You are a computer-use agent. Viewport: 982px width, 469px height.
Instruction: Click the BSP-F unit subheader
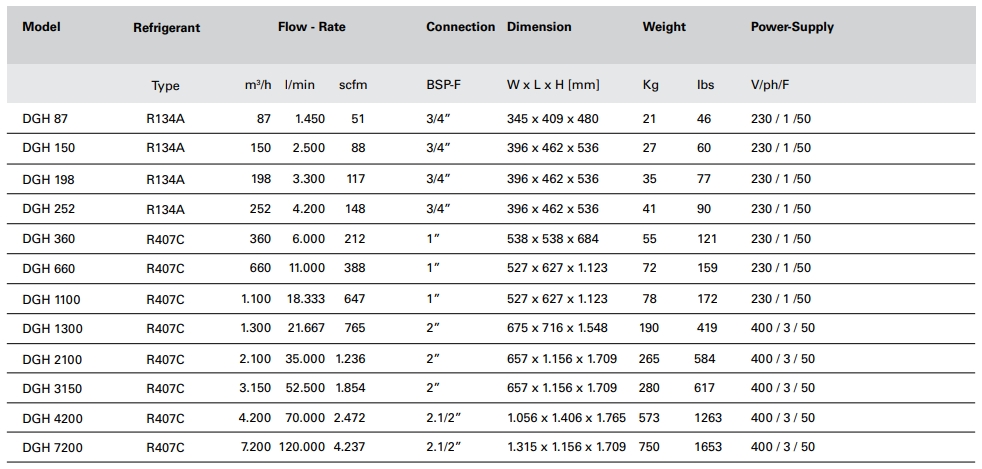(x=443, y=85)
